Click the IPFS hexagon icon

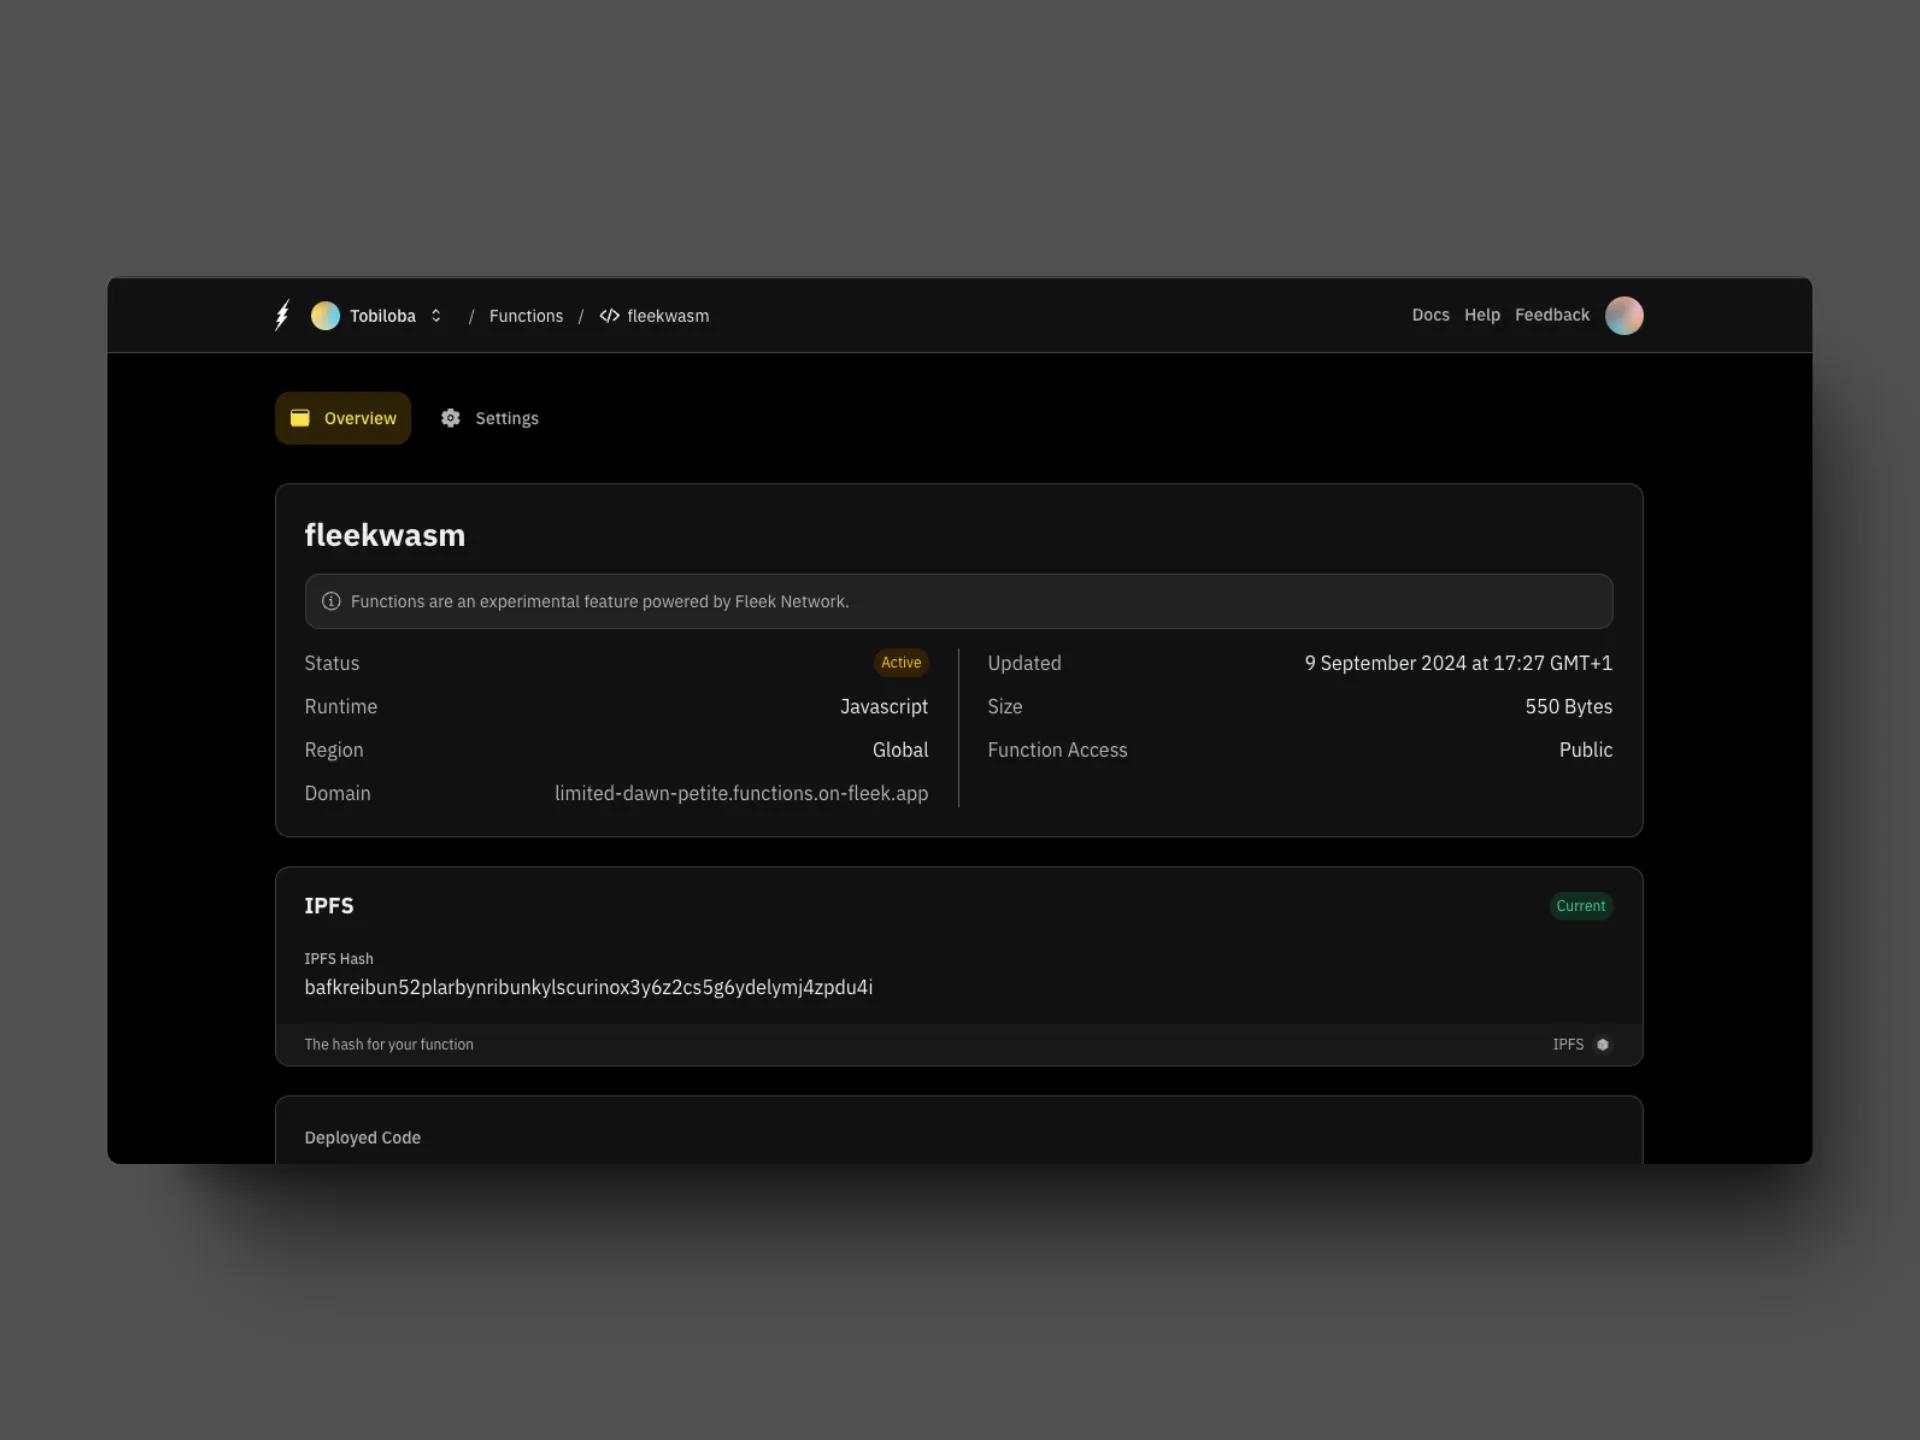[x=1602, y=1044]
